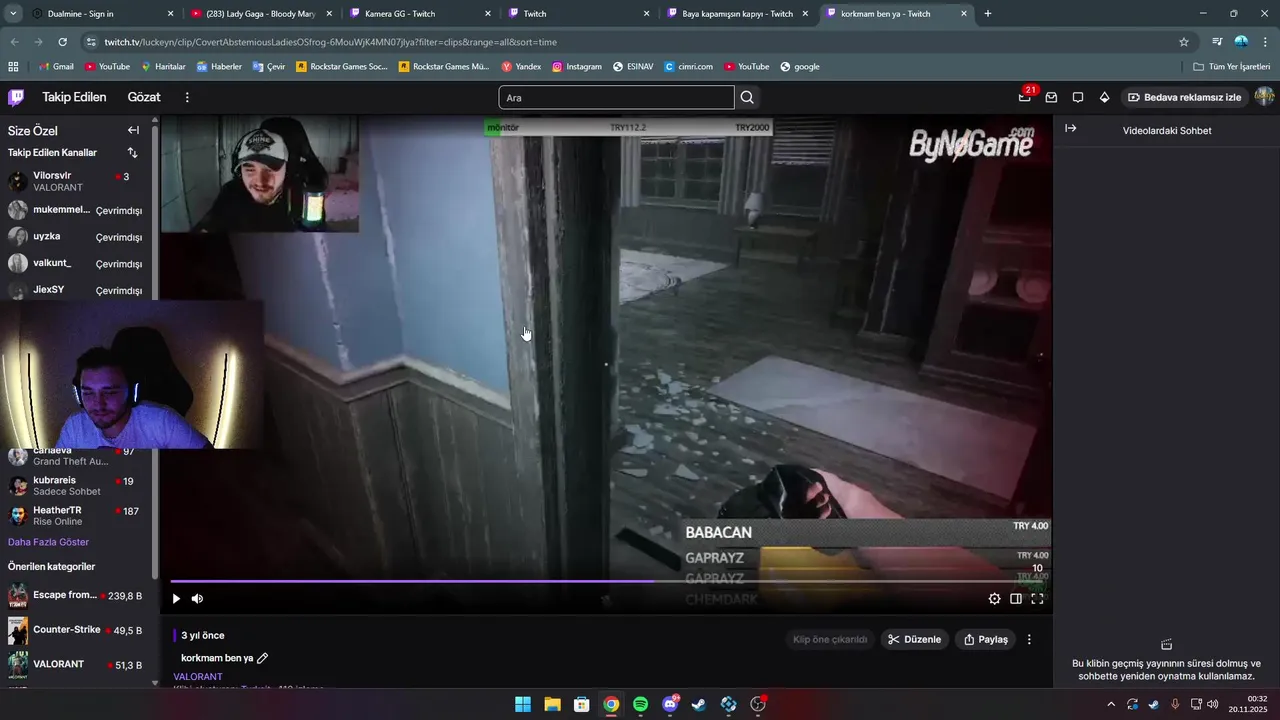Switch to Kamera GG - Twitch tab

click(x=421, y=14)
